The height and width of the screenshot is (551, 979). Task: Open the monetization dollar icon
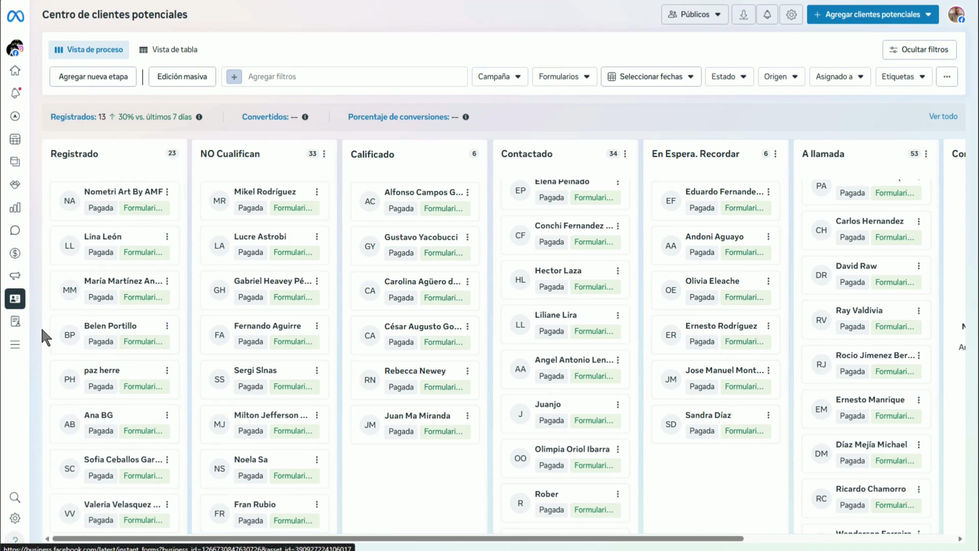(x=15, y=253)
